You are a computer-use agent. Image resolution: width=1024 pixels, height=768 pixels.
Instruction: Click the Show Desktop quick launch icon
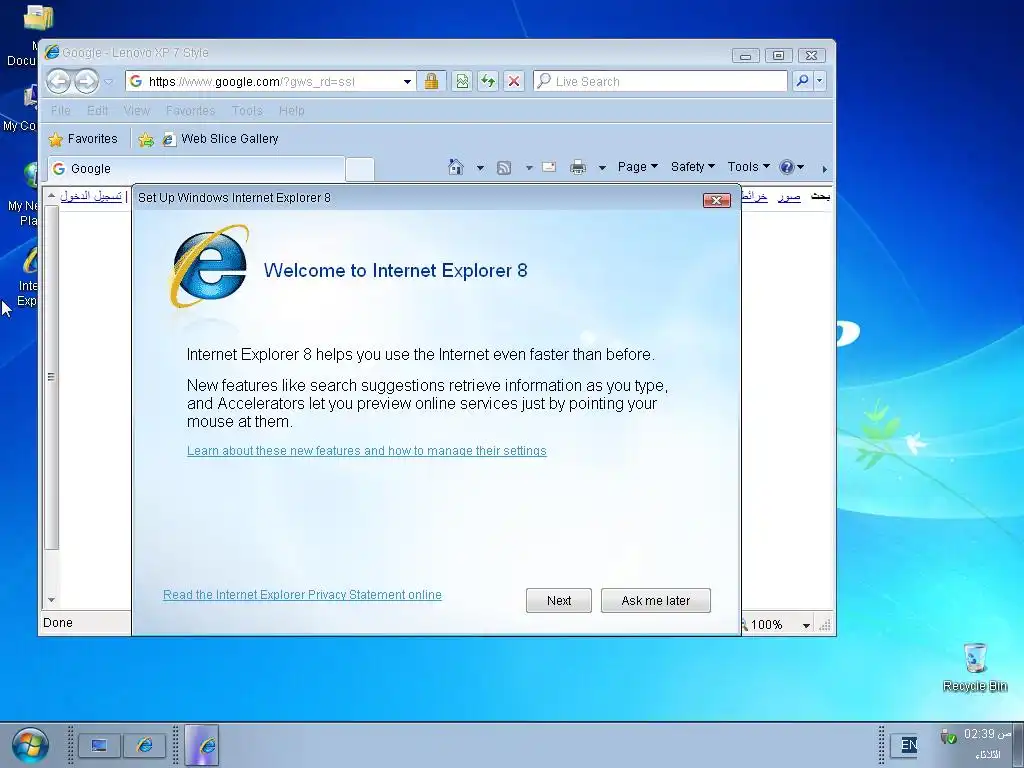click(x=99, y=745)
